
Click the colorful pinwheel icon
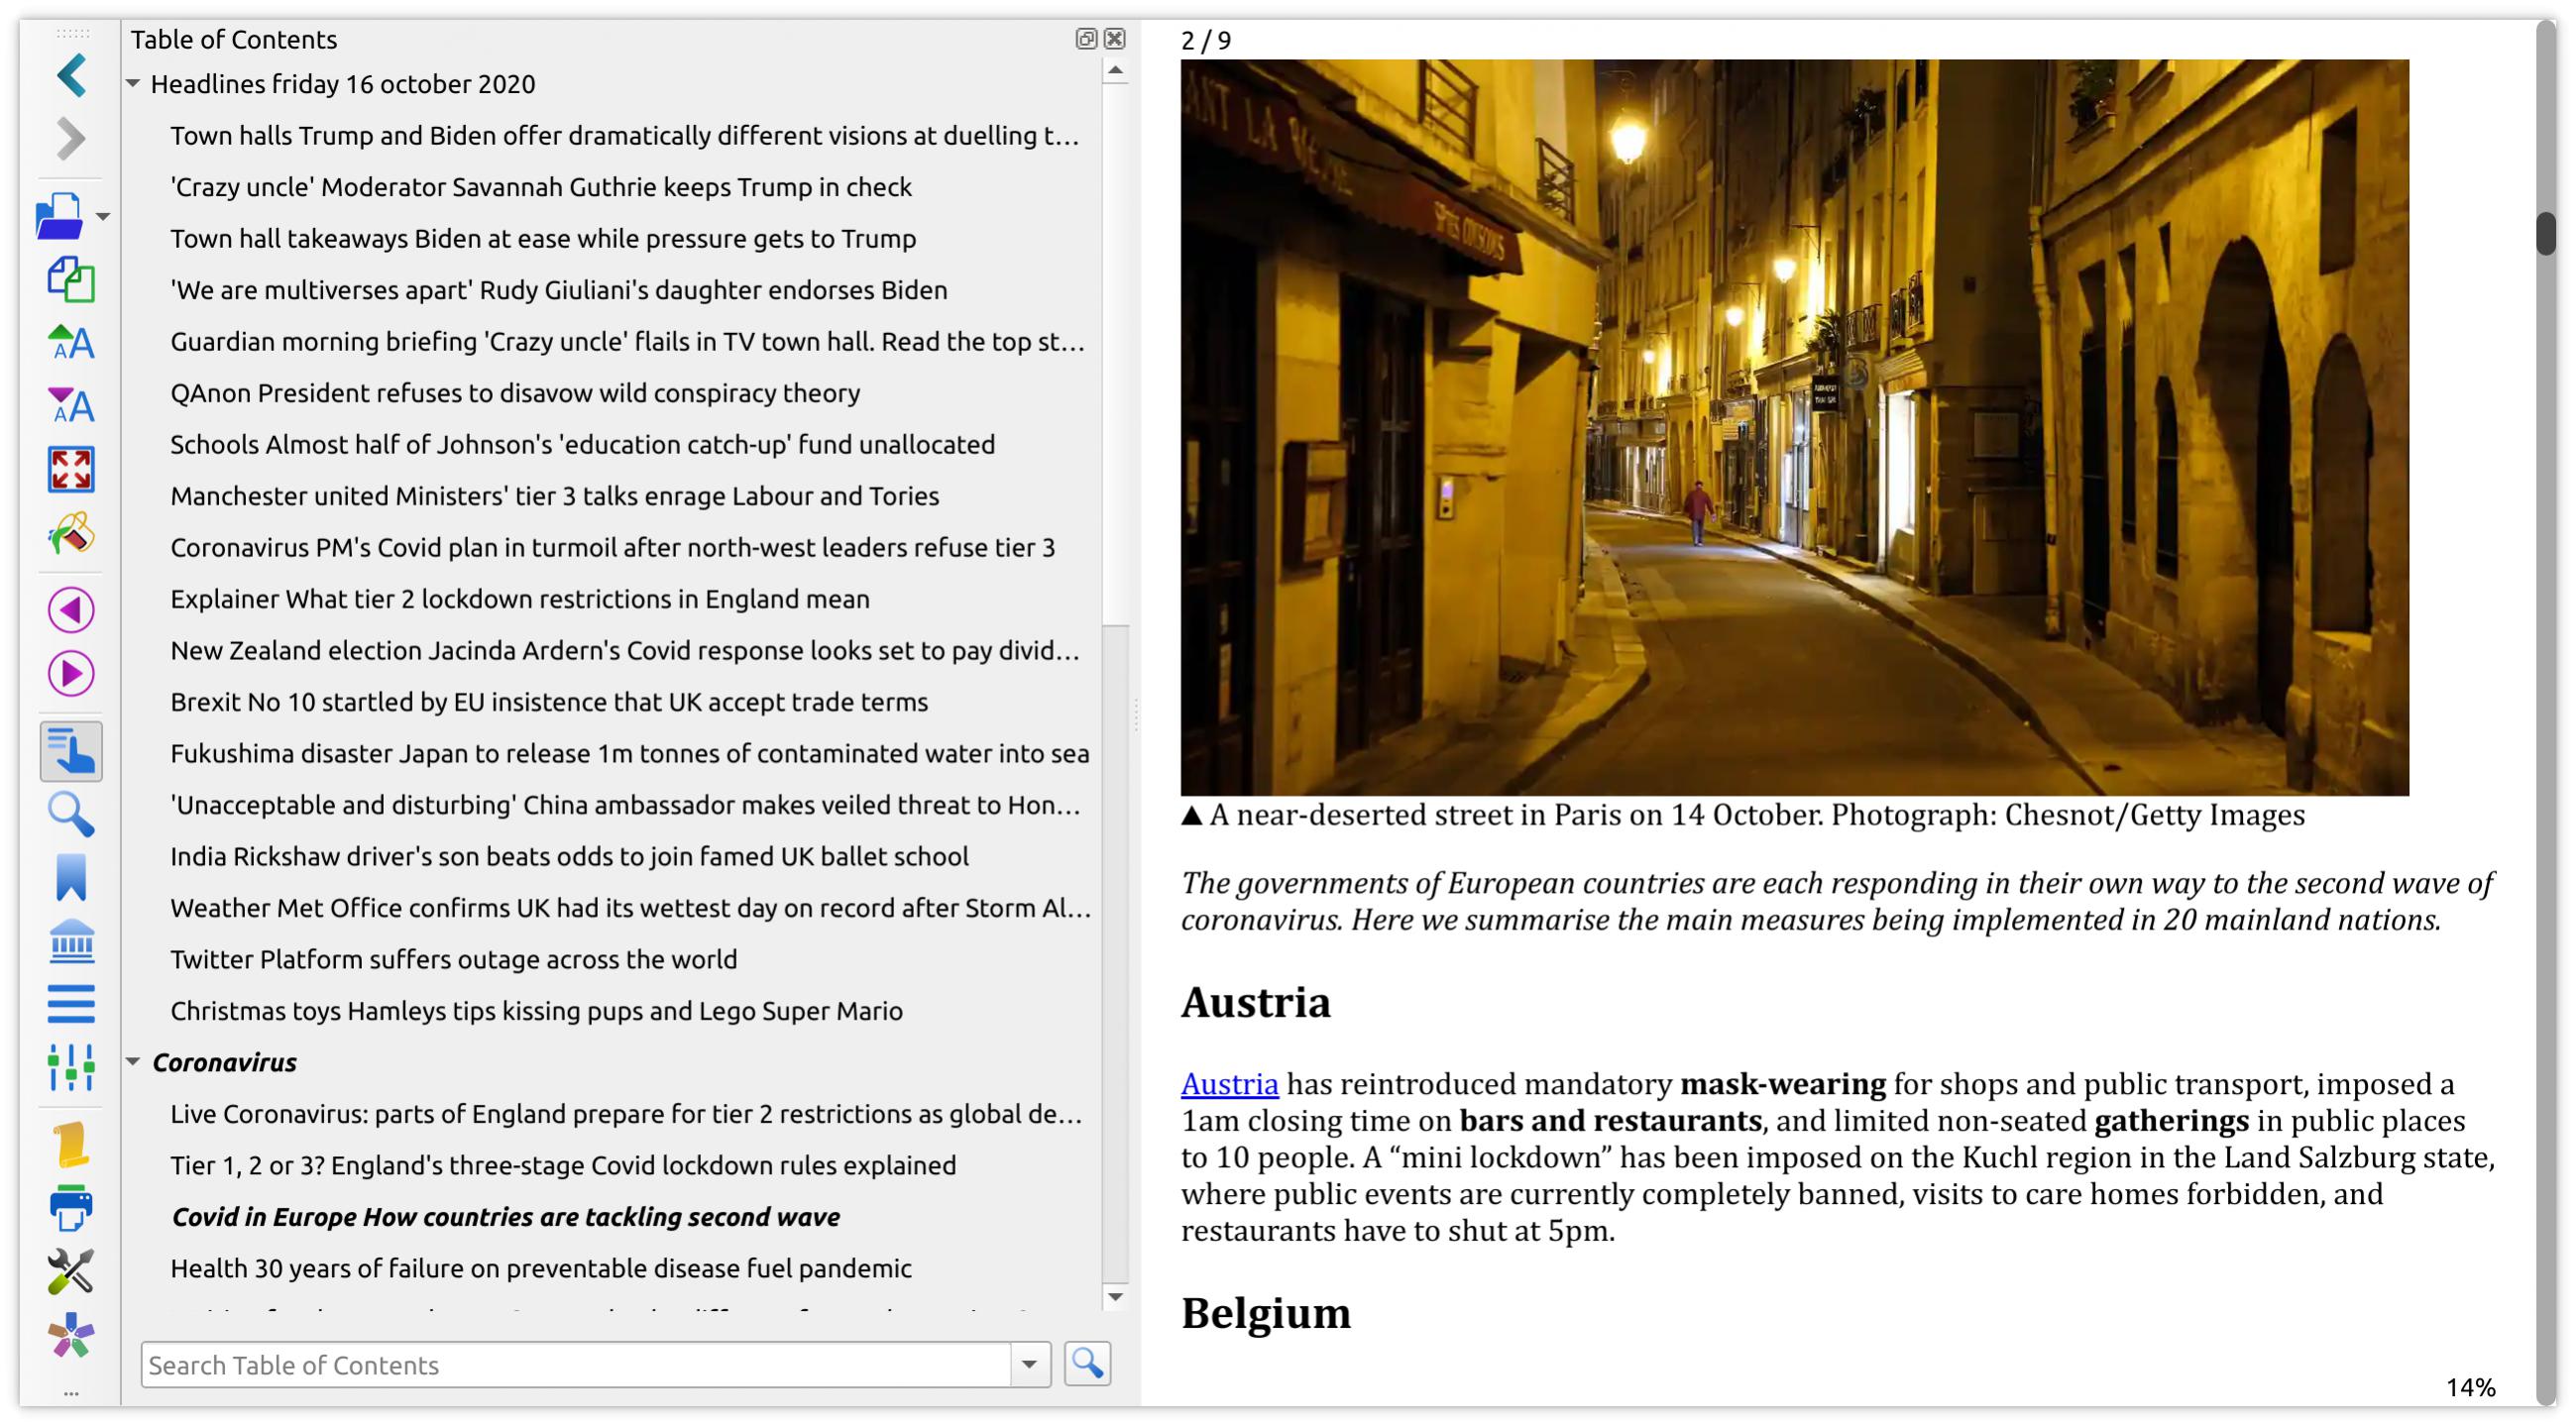tap(71, 1335)
